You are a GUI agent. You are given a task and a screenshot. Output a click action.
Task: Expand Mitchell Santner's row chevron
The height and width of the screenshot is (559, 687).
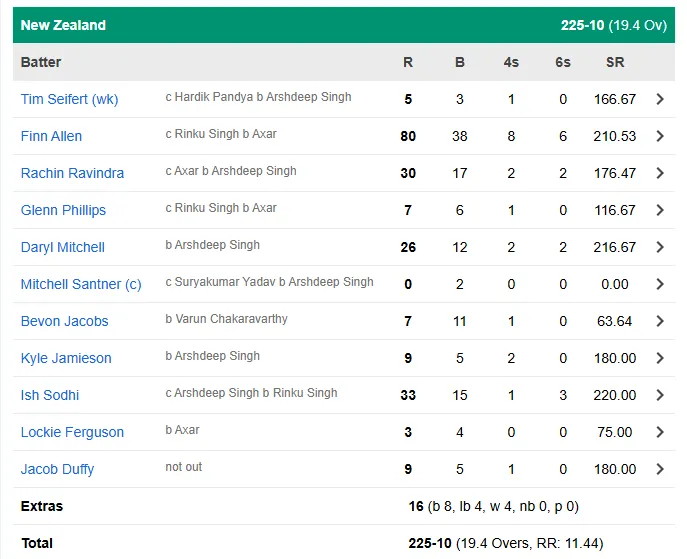point(660,284)
